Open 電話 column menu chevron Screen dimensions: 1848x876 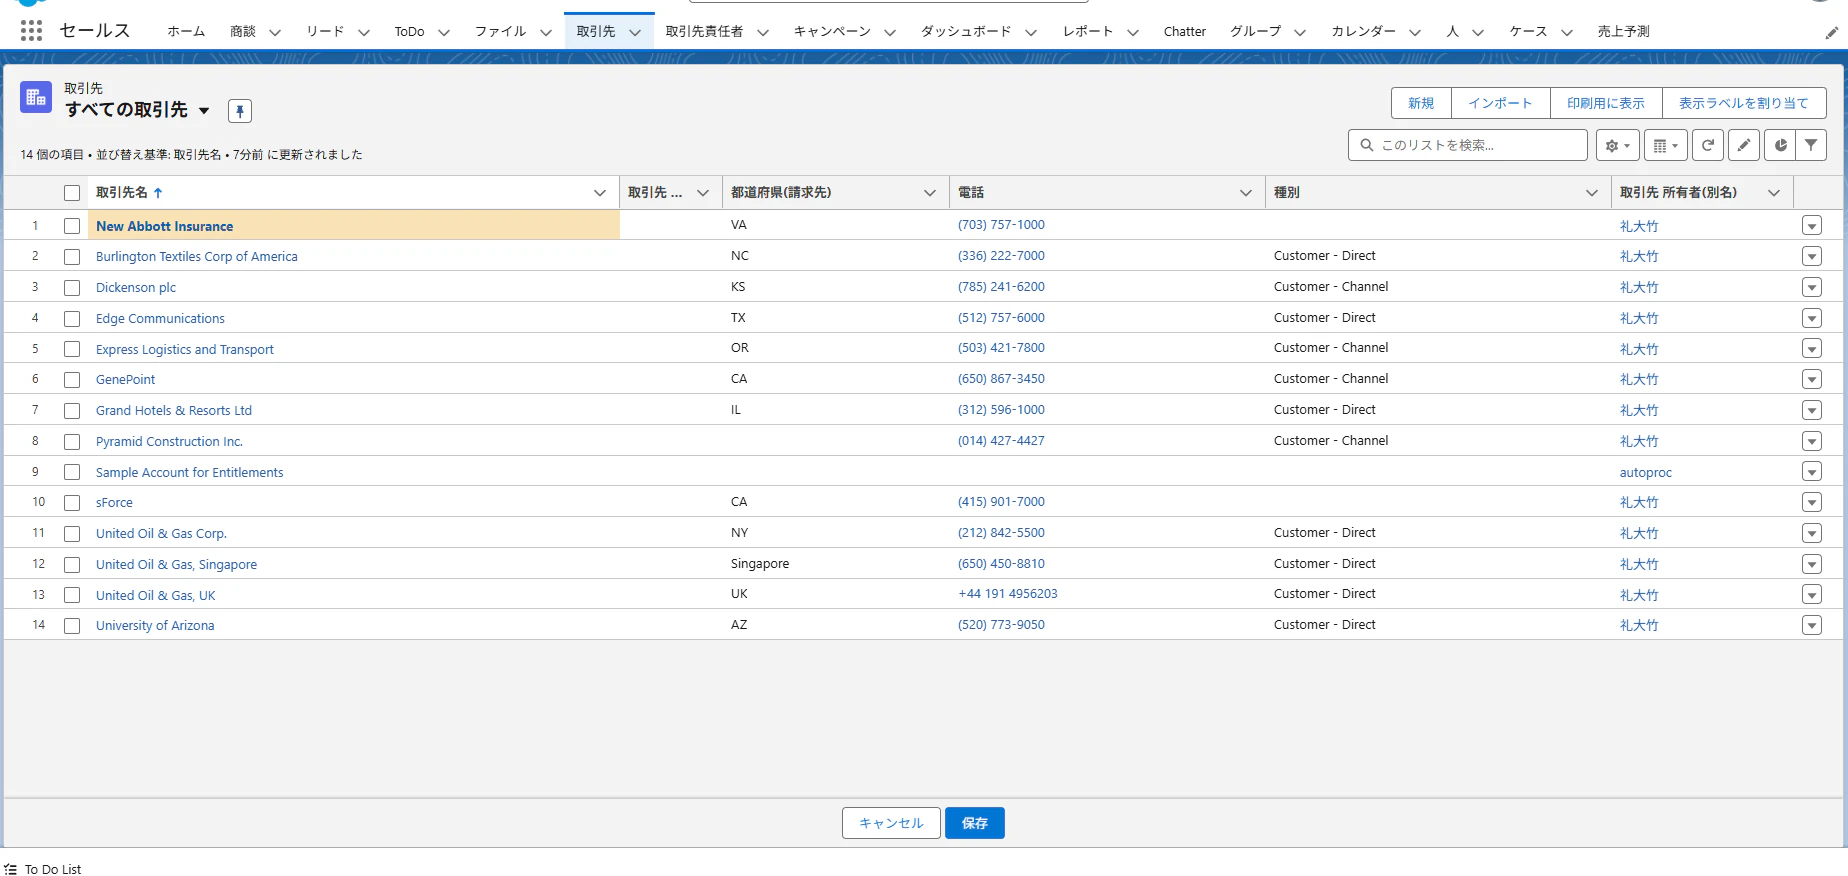1246,193
